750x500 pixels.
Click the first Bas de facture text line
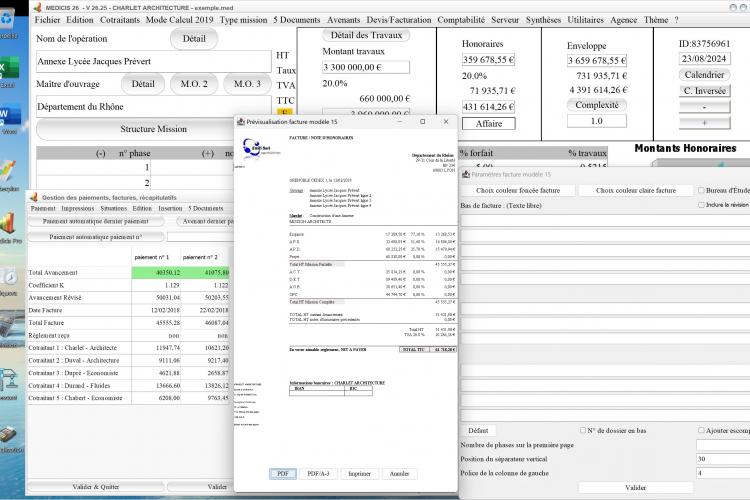605,221
